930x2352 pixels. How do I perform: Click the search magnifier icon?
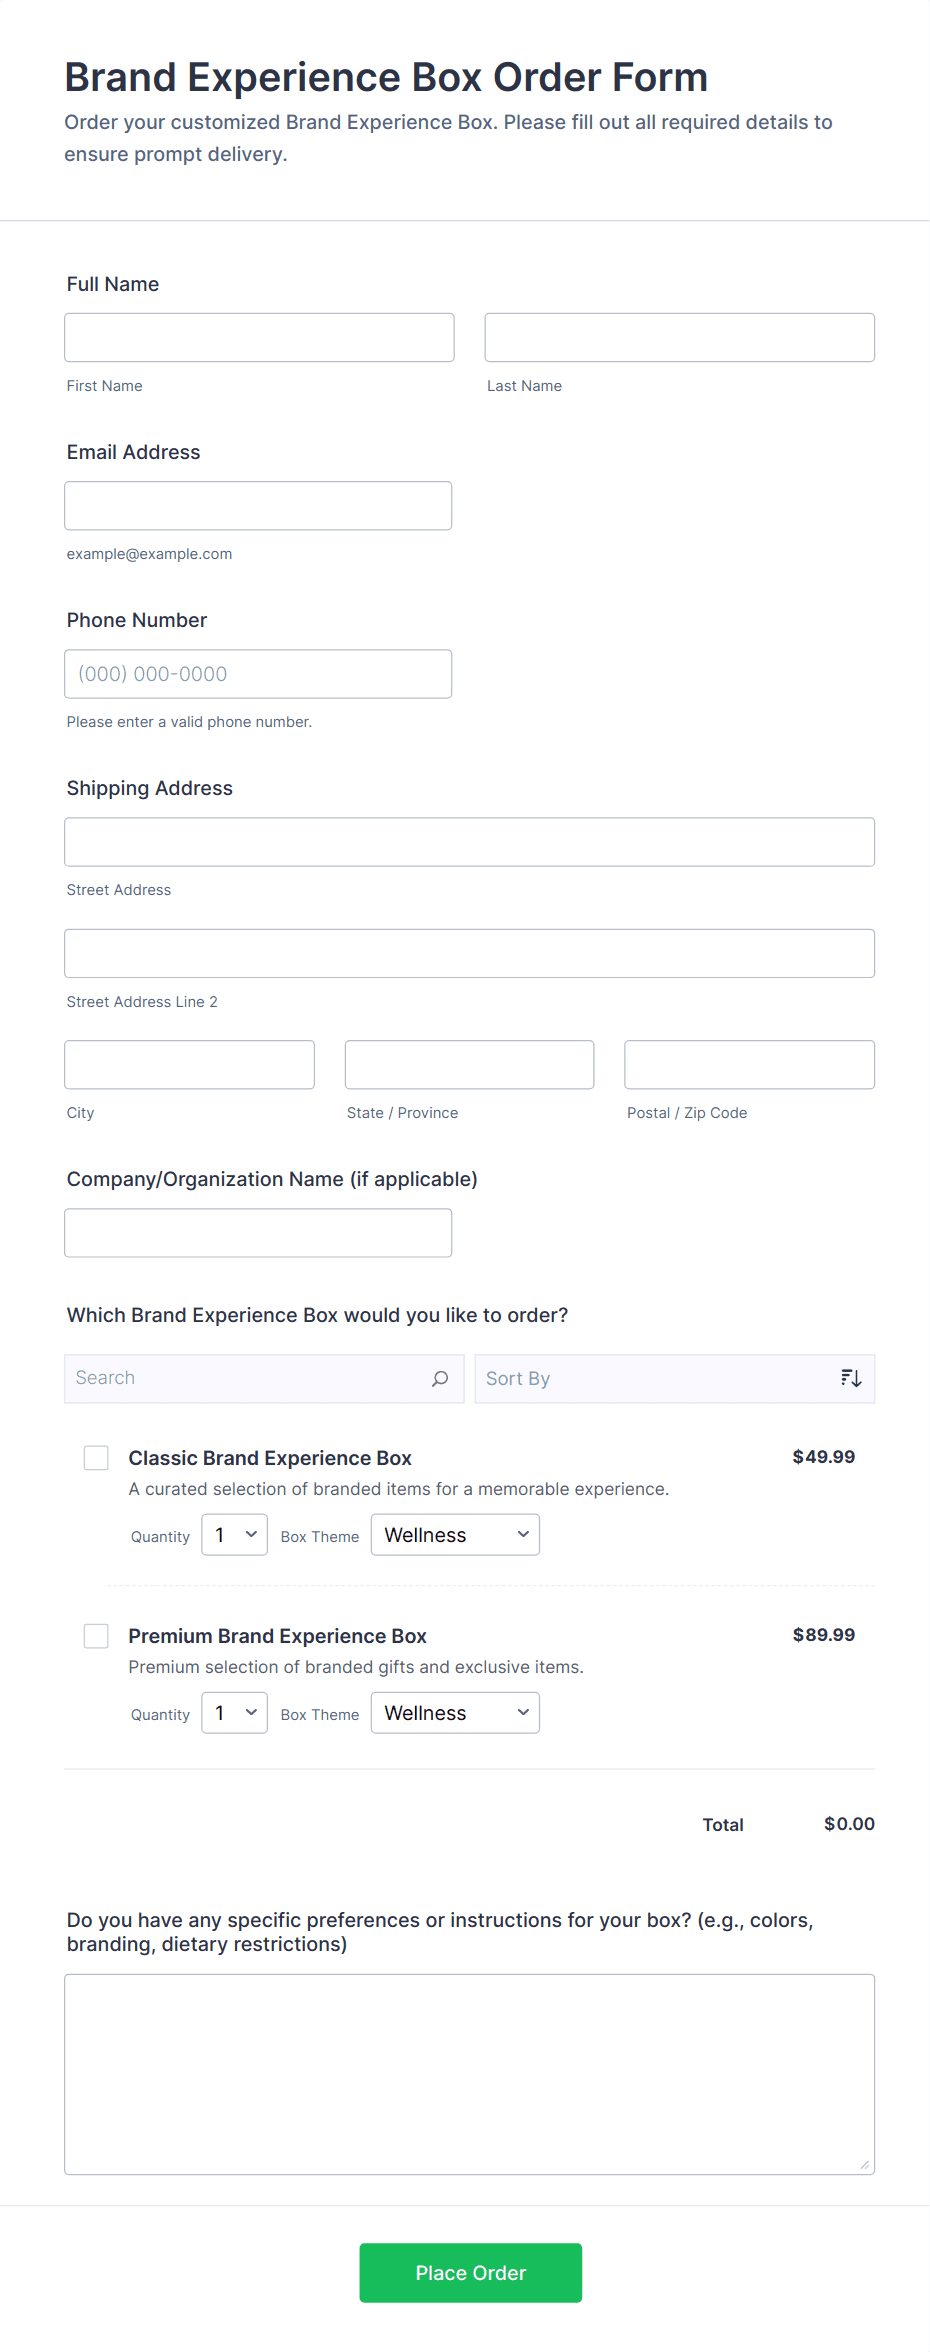point(440,1379)
